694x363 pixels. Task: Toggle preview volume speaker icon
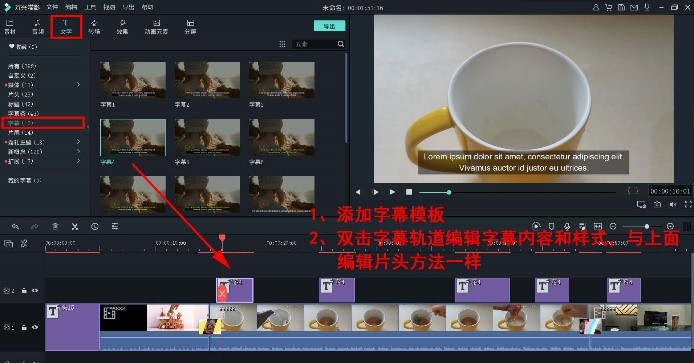point(673,205)
